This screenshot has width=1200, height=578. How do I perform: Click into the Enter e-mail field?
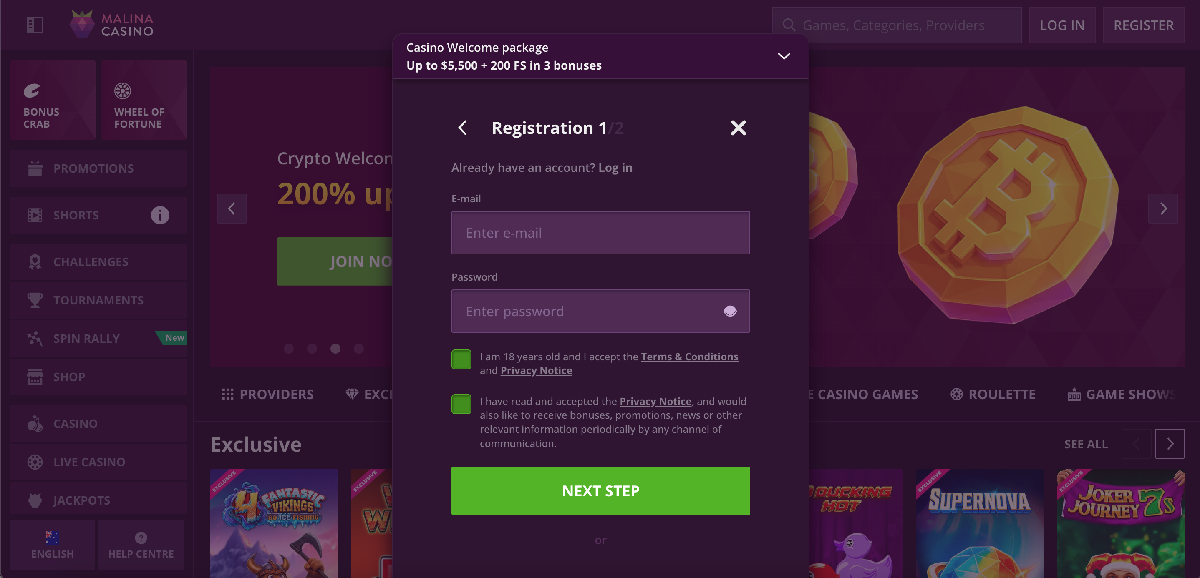pos(600,232)
